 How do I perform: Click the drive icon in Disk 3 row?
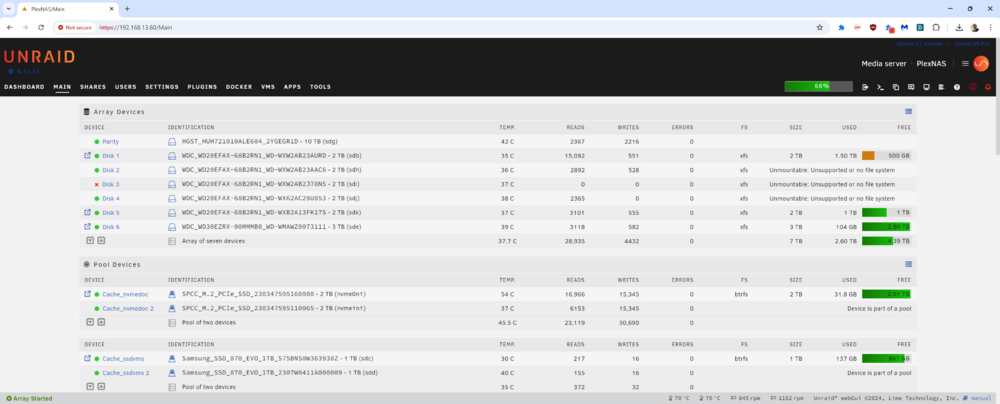tap(172, 184)
